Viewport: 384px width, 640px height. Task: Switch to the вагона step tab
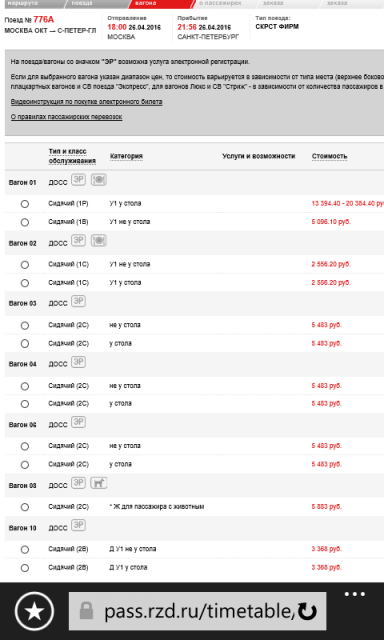tap(159, 4)
